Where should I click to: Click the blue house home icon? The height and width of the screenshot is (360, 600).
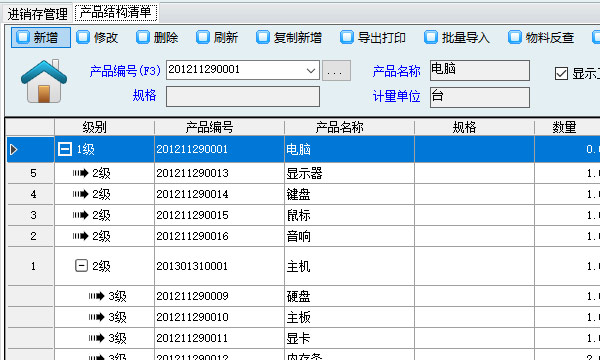pyautogui.click(x=44, y=81)
